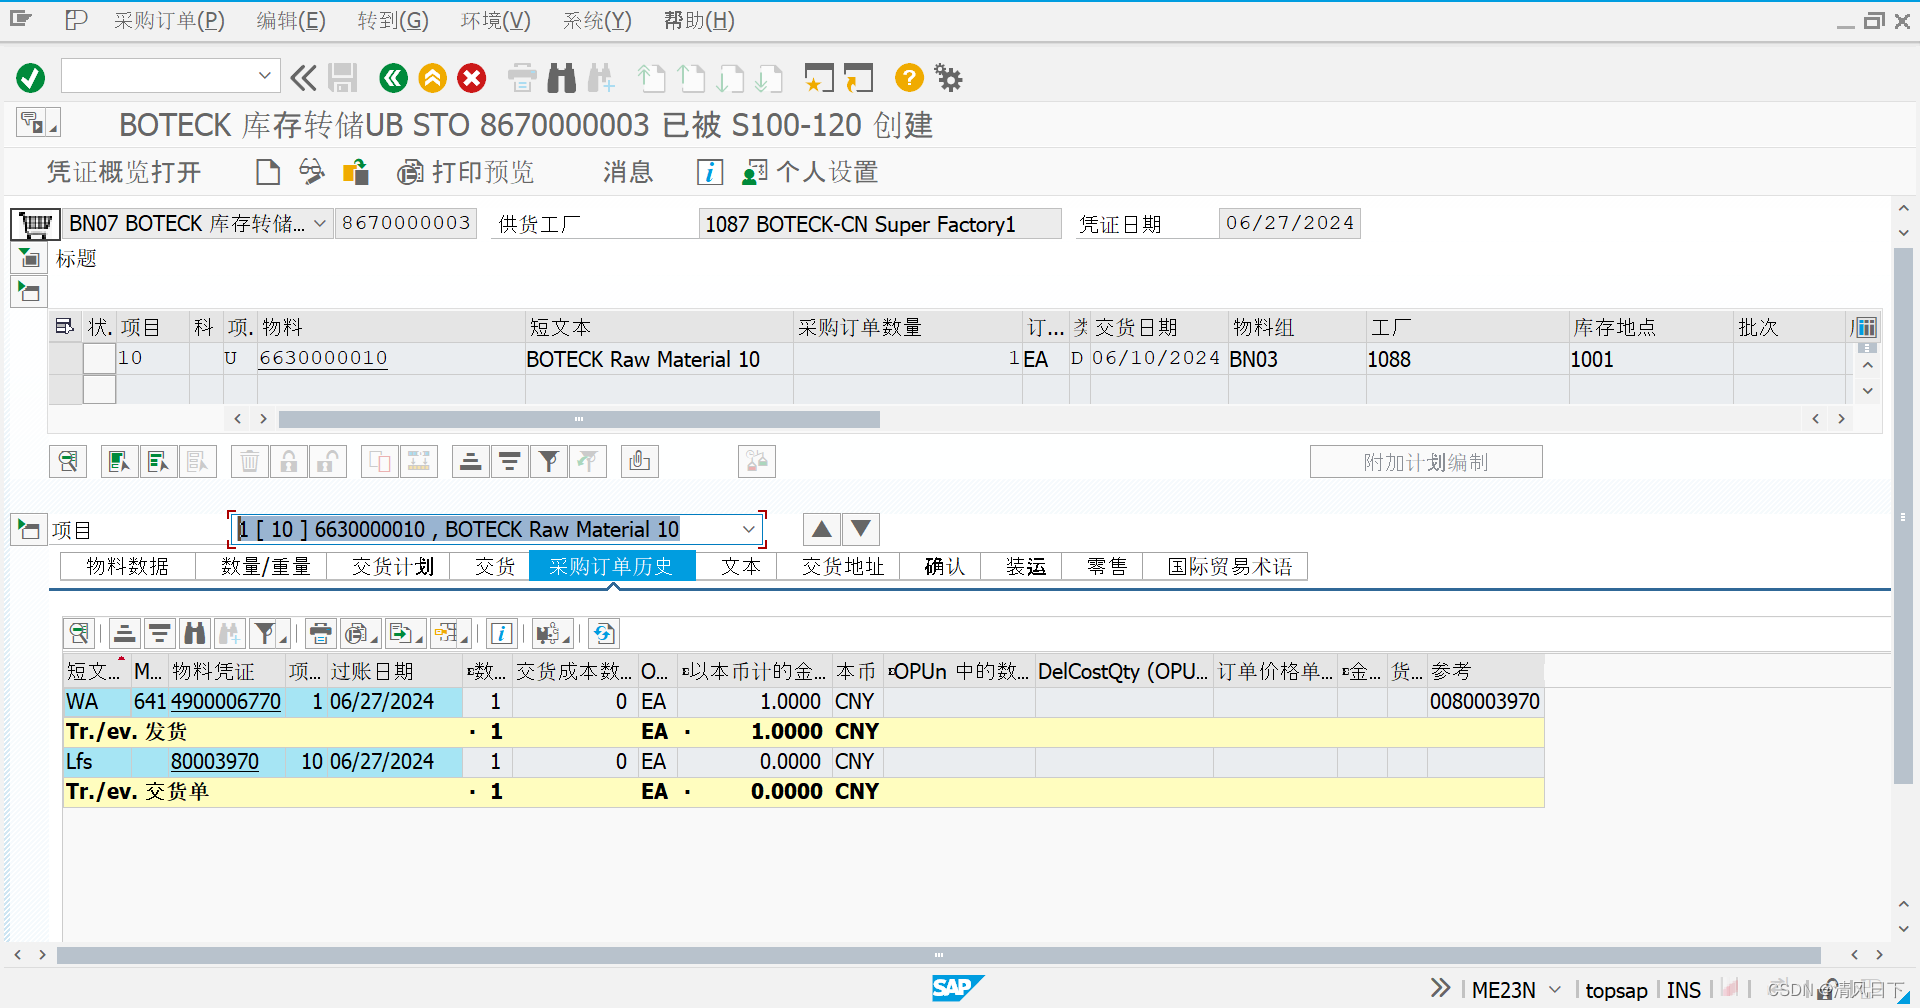Collapse the item overview section toggle
Image resolution: width=1920 pixels, height=1008 pixels.
29,292
